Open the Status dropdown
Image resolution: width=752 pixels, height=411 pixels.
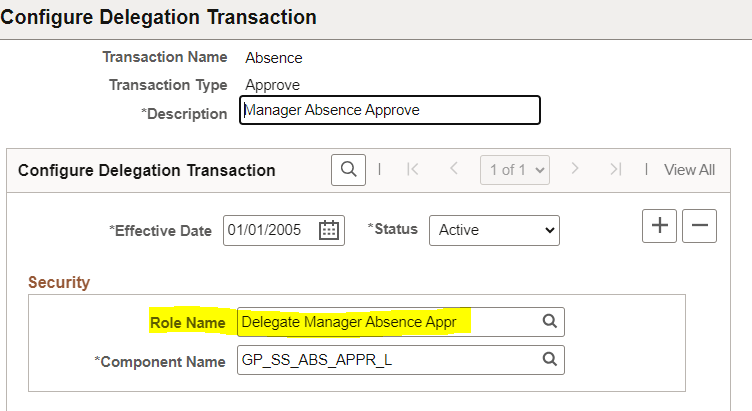click(494, 230)
